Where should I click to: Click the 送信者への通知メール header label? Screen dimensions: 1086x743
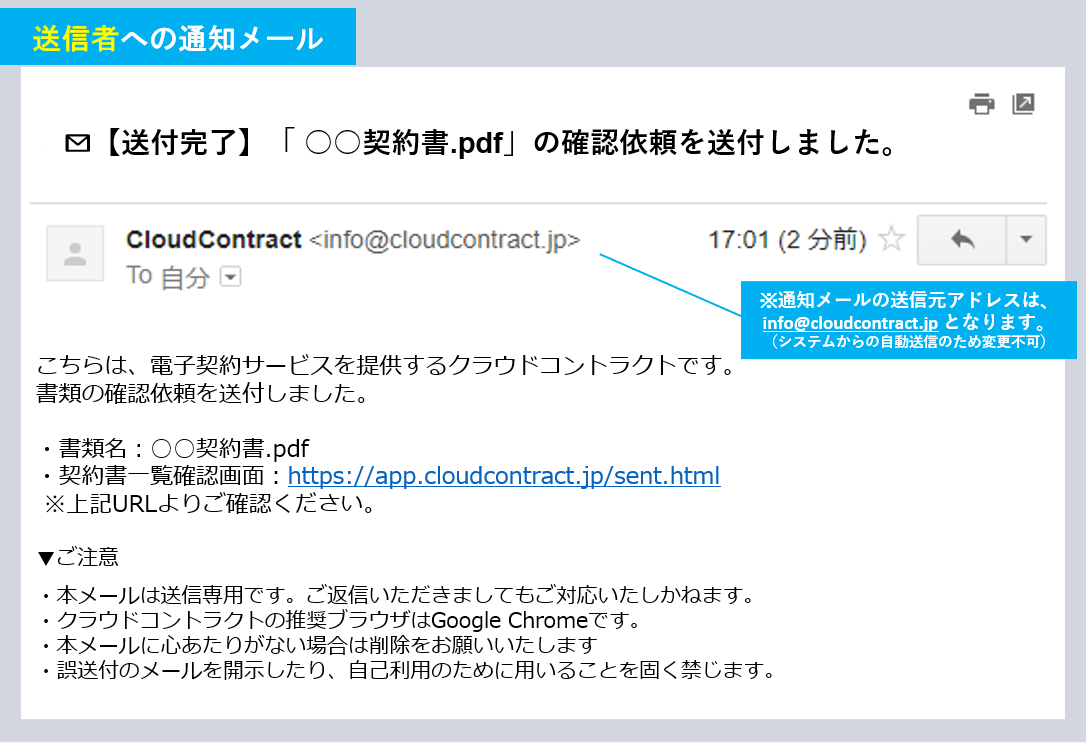coord(178,38)
